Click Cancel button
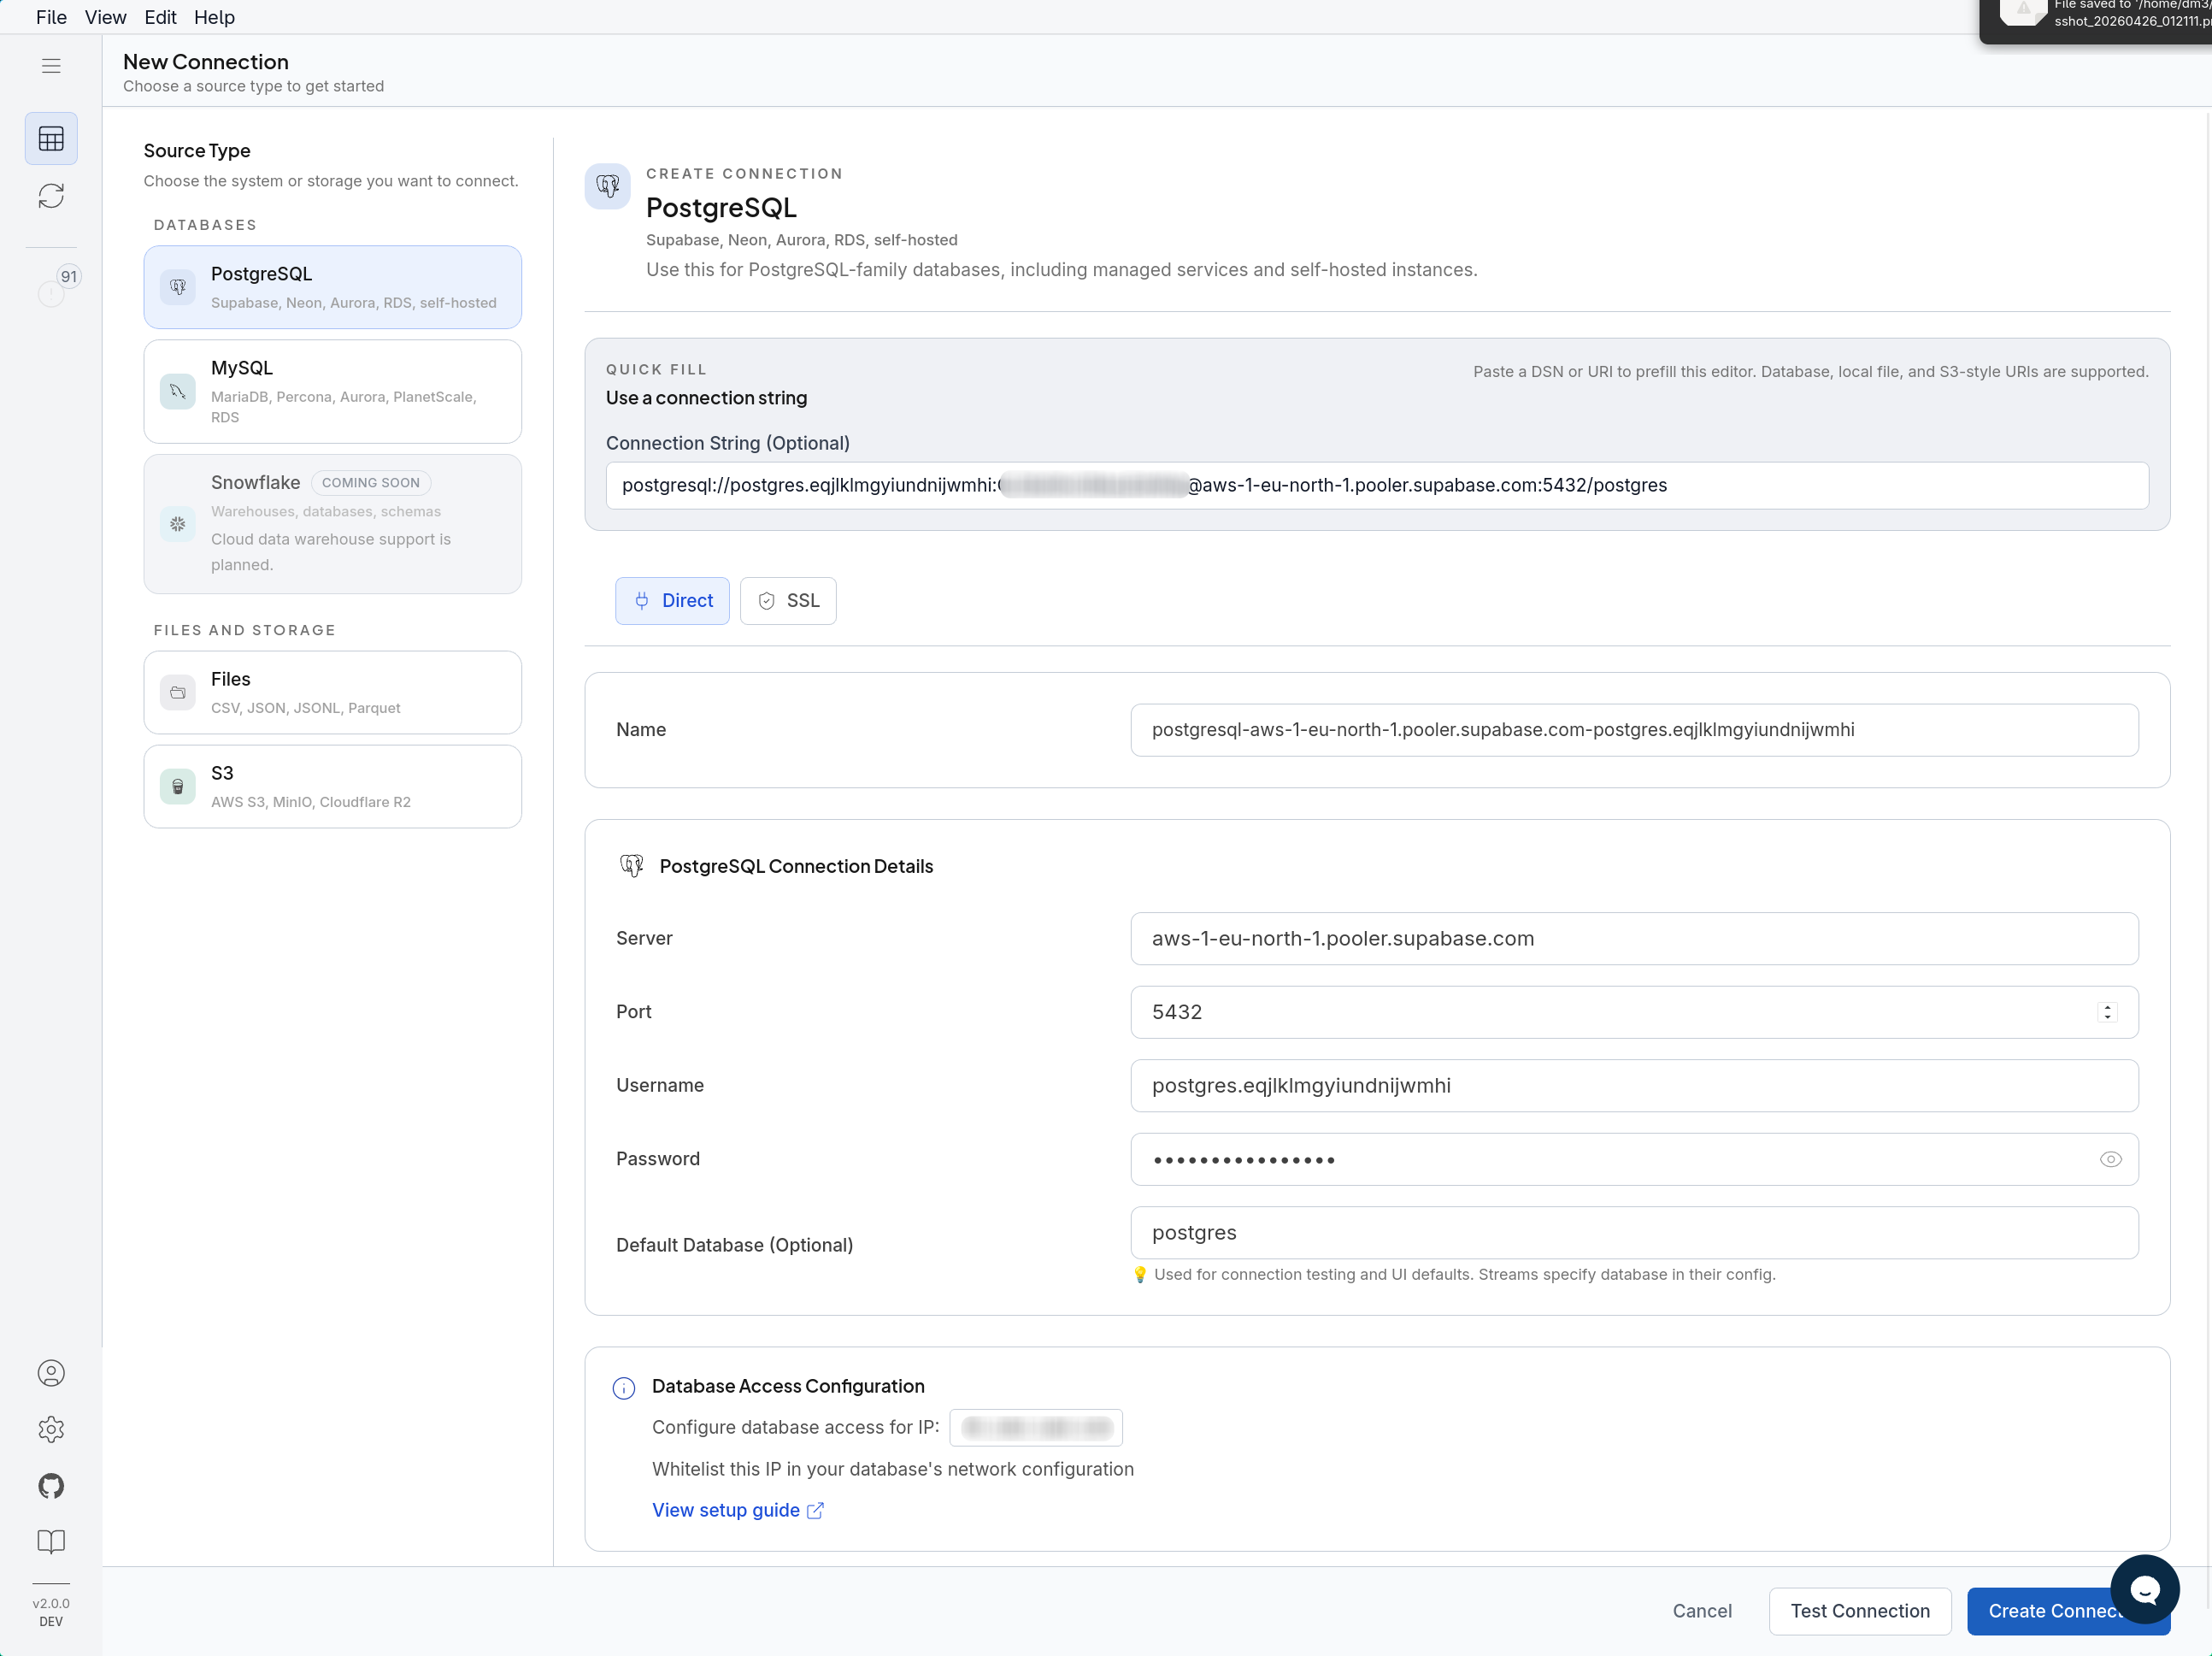2212x1656 pixels. 1702,1611
